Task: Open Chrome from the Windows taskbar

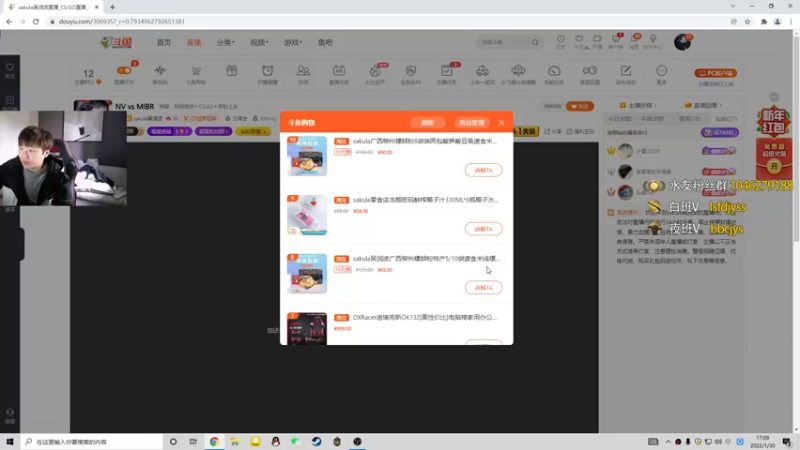Action: (214, 441)
